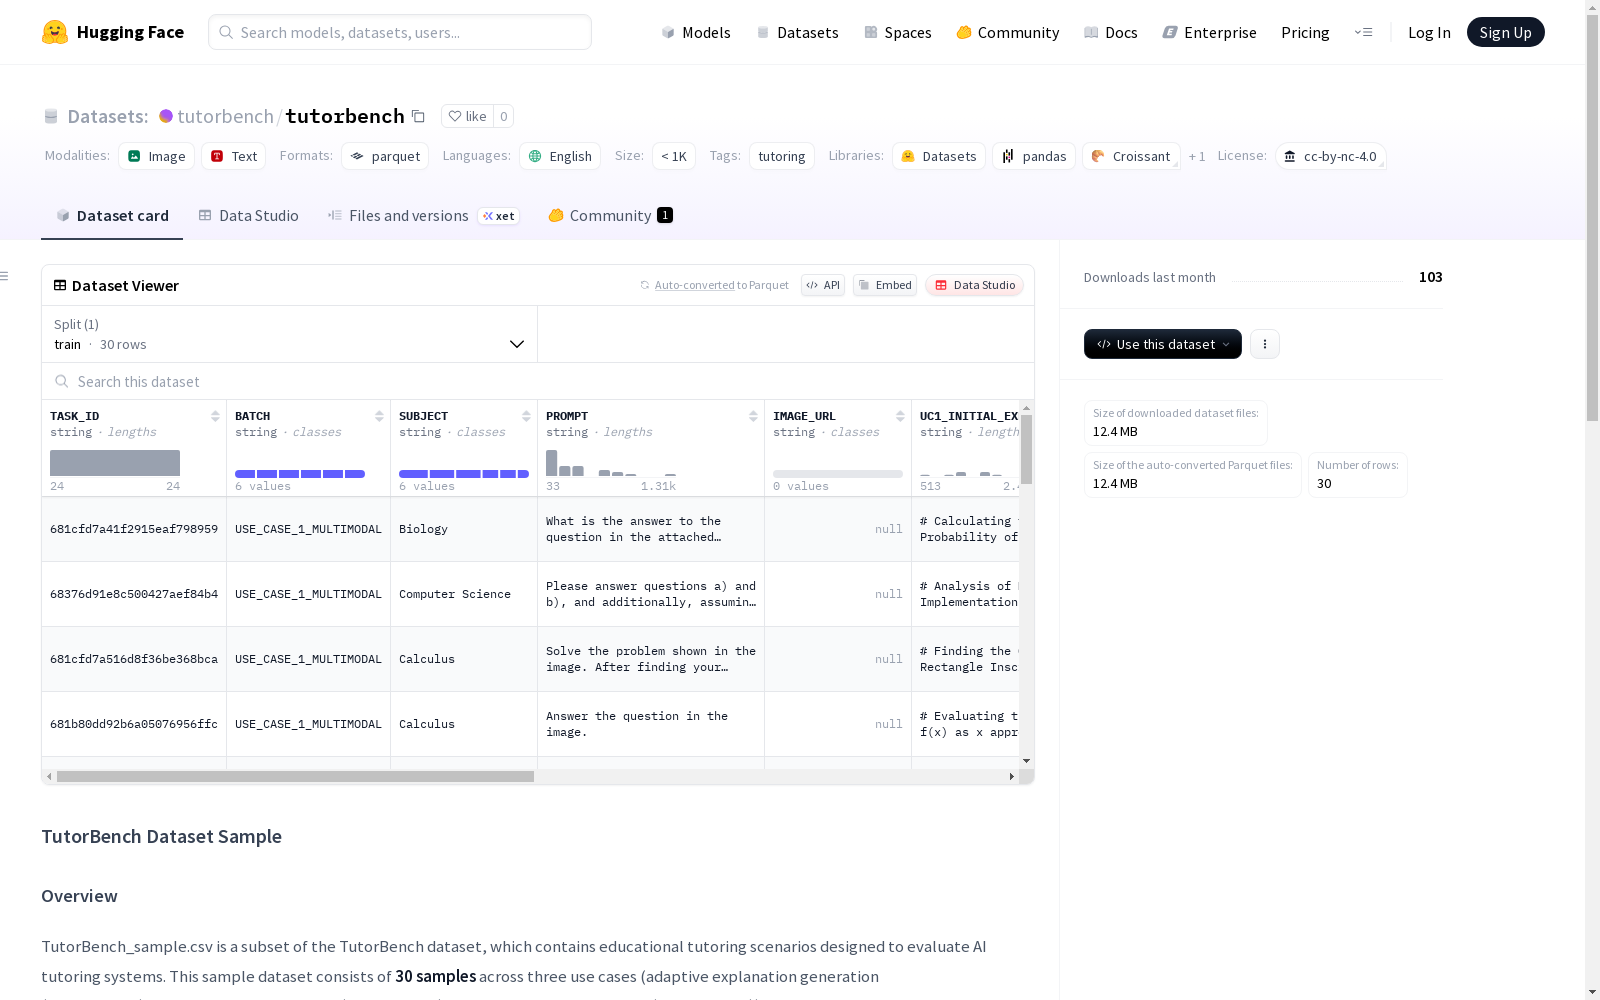Image resolution: width=1600 pixels, height=1000 pixels.
Task: Click the Hugging Face logo icon
Action: (x=55, y=32)
